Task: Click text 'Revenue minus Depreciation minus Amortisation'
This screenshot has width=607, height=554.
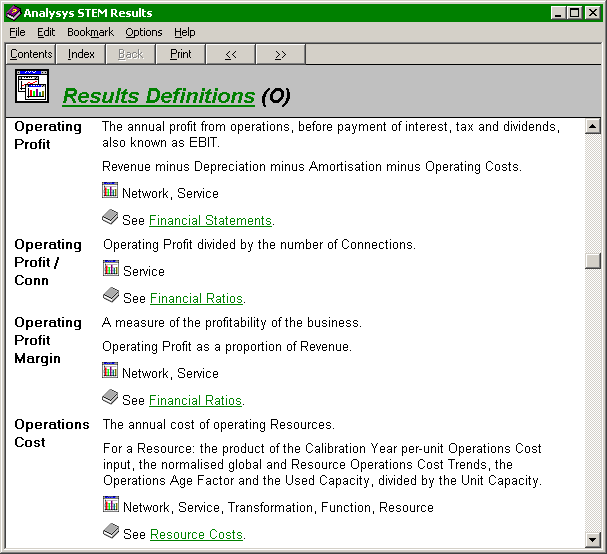Action: pyautogui.click(x=242, y=166)
